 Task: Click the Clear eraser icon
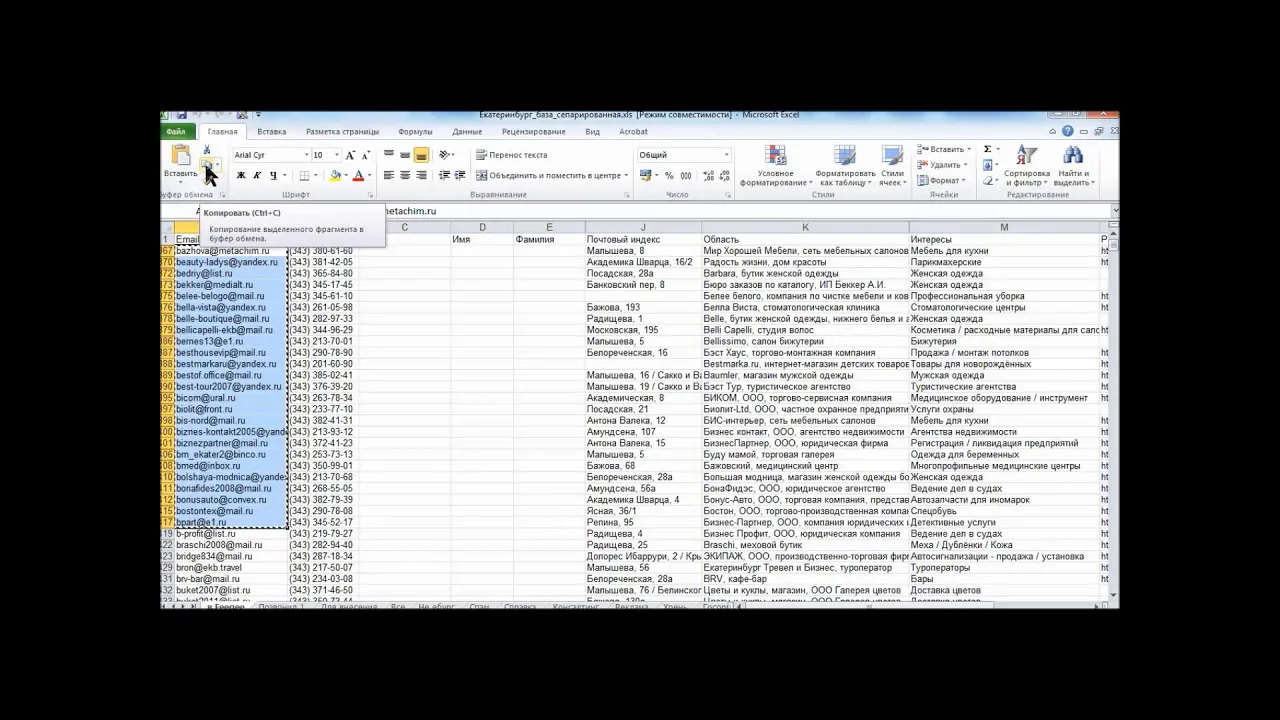(x=987, y=181)
